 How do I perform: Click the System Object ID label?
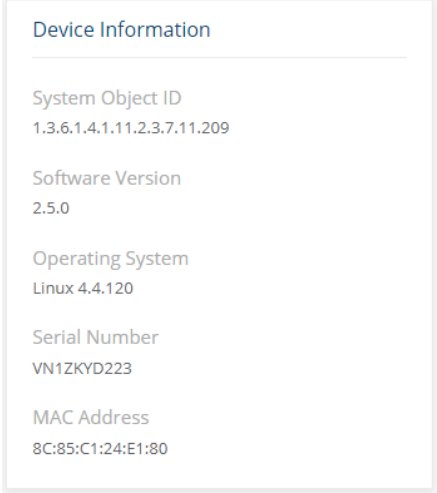coord(107,99)
